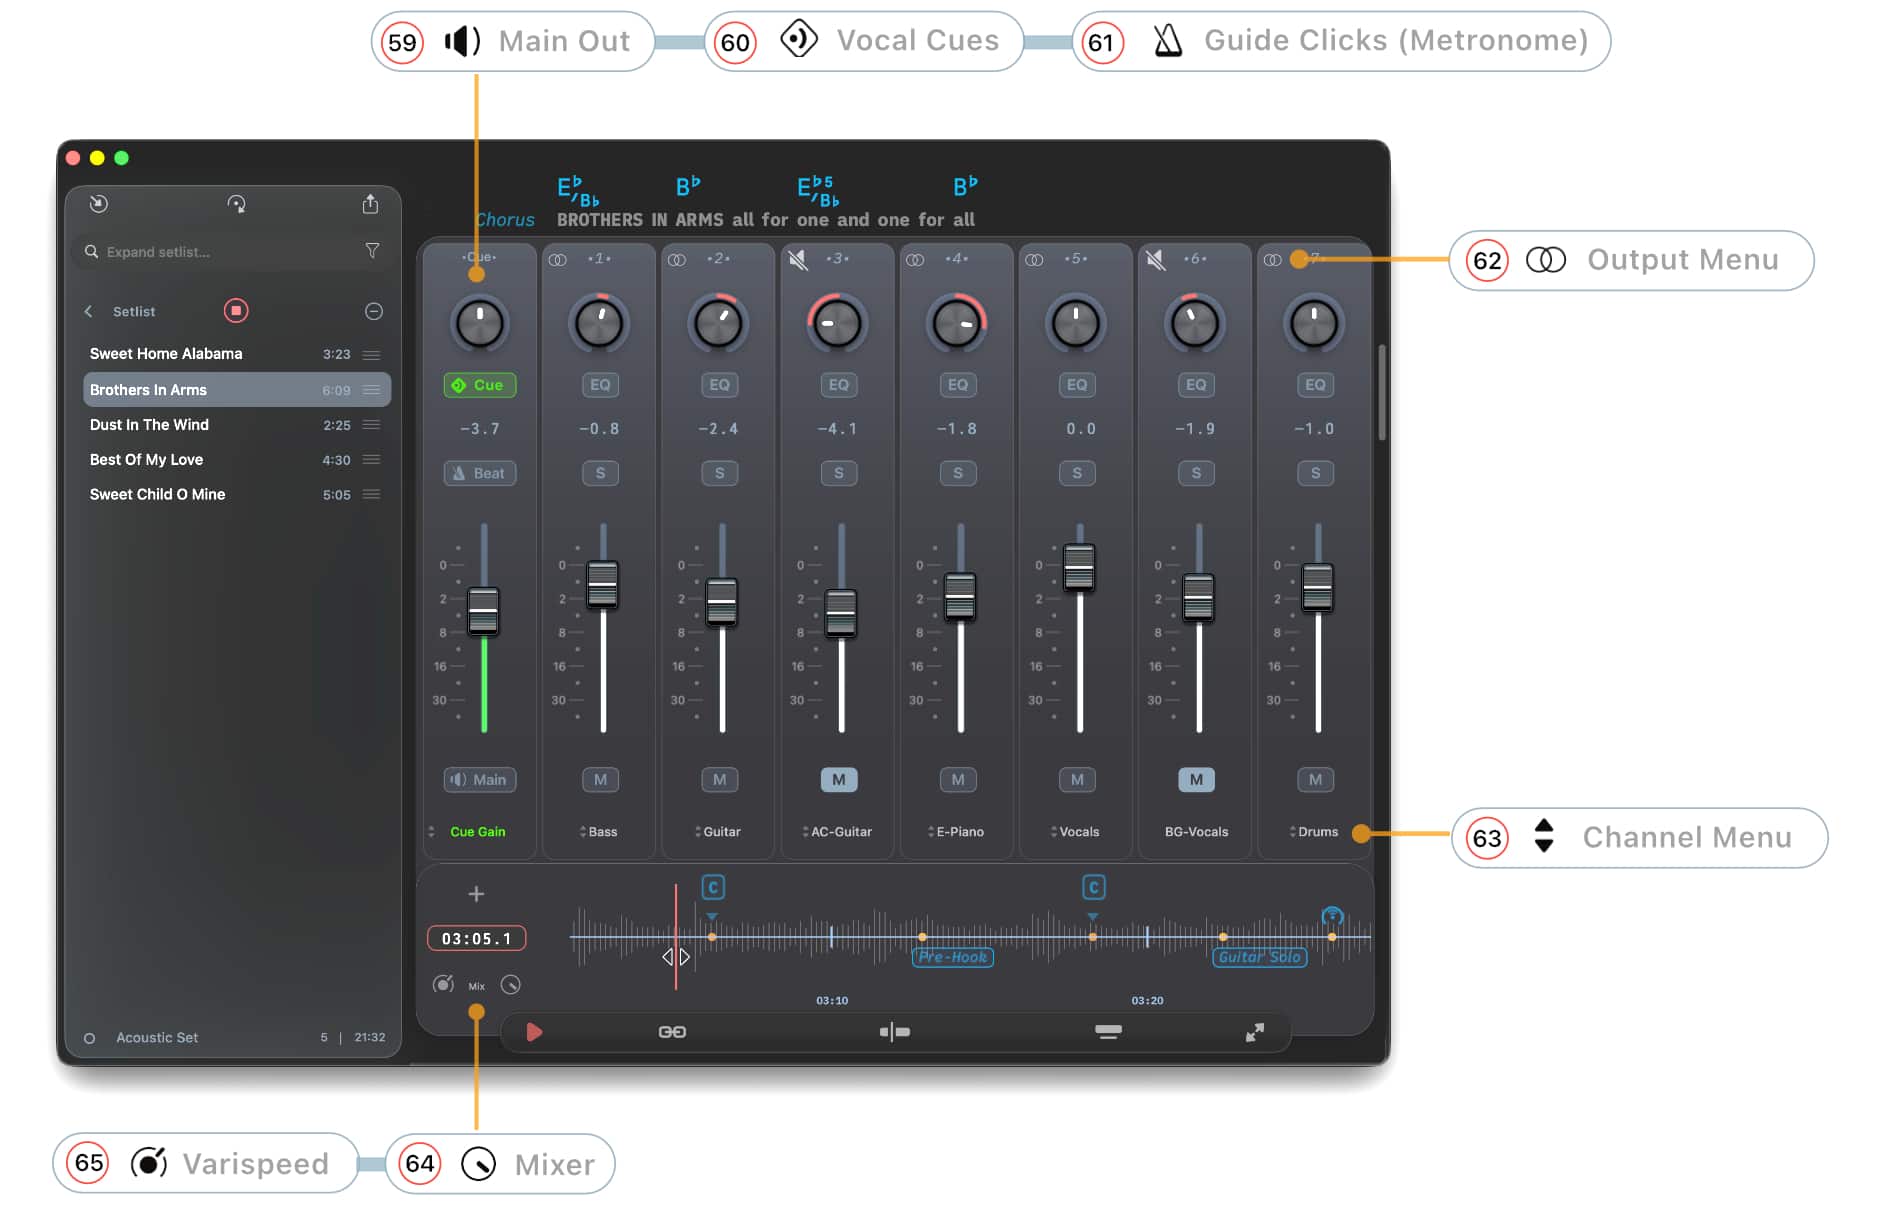Open the output menu on channel 5
The width and height of the screenshot is (1888, 1223).
click(1035, 260)
